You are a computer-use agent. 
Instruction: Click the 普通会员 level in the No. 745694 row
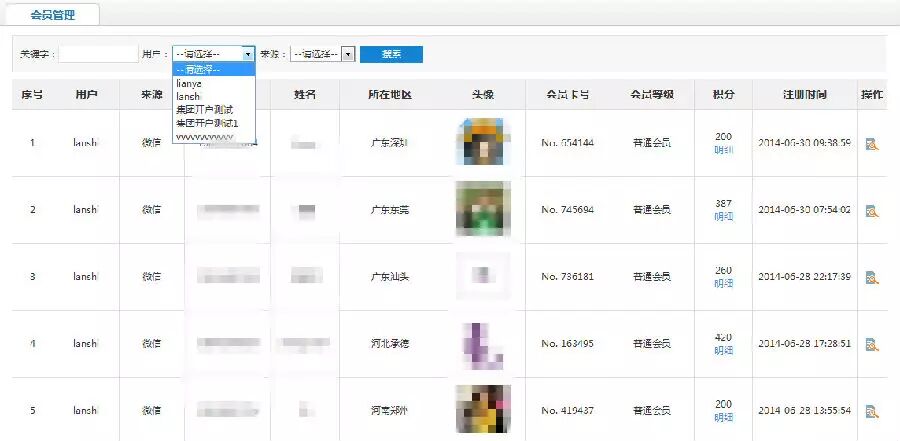pyautogui.click(x=652, y=210)
